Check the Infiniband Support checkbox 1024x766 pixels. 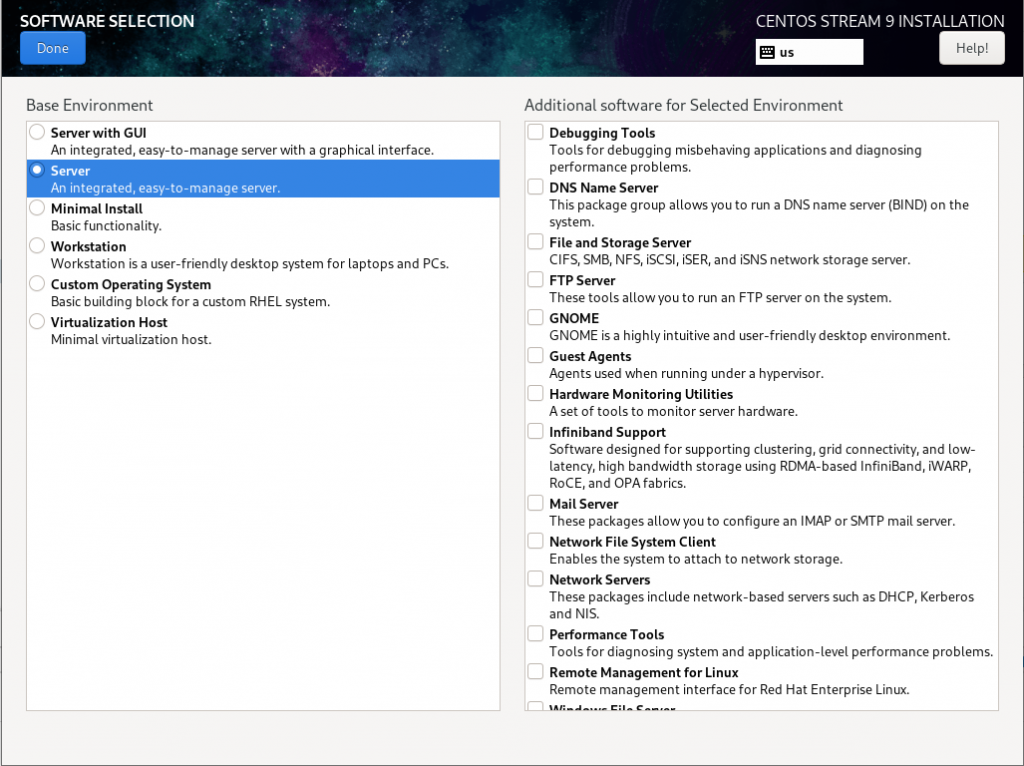[536, 431]
